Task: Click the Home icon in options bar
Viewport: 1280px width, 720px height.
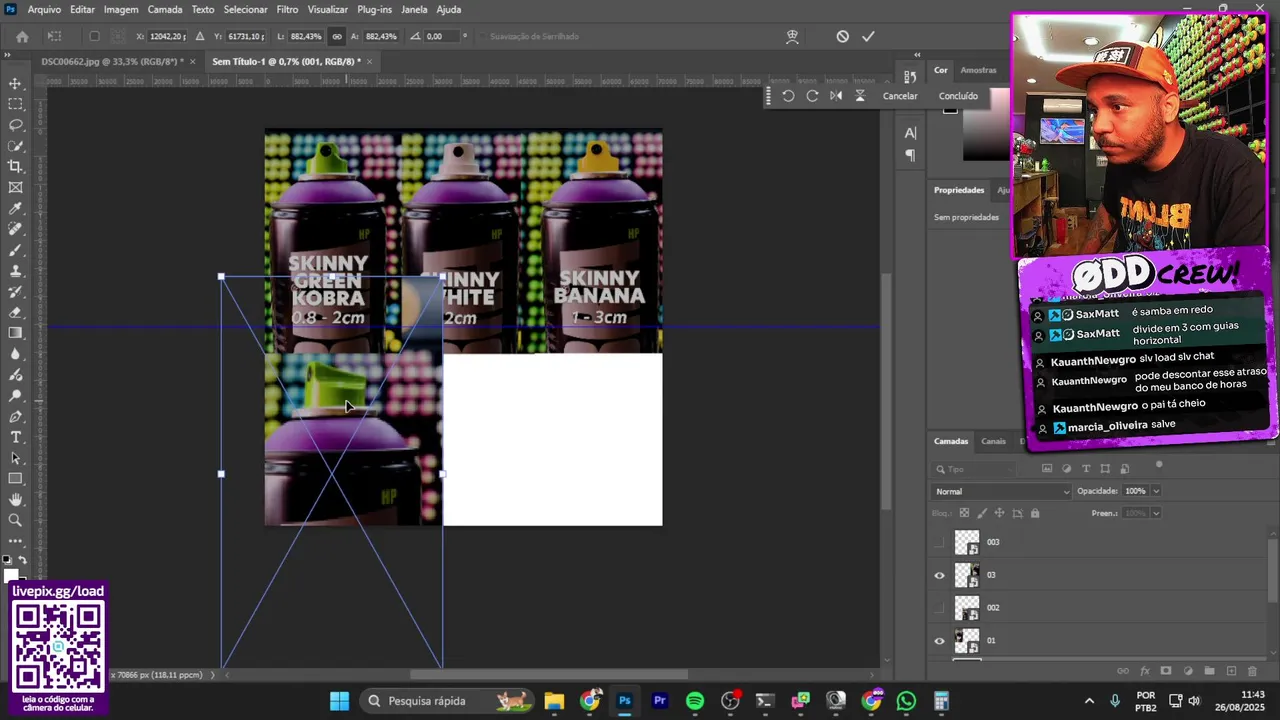Action: click(22, 37)
